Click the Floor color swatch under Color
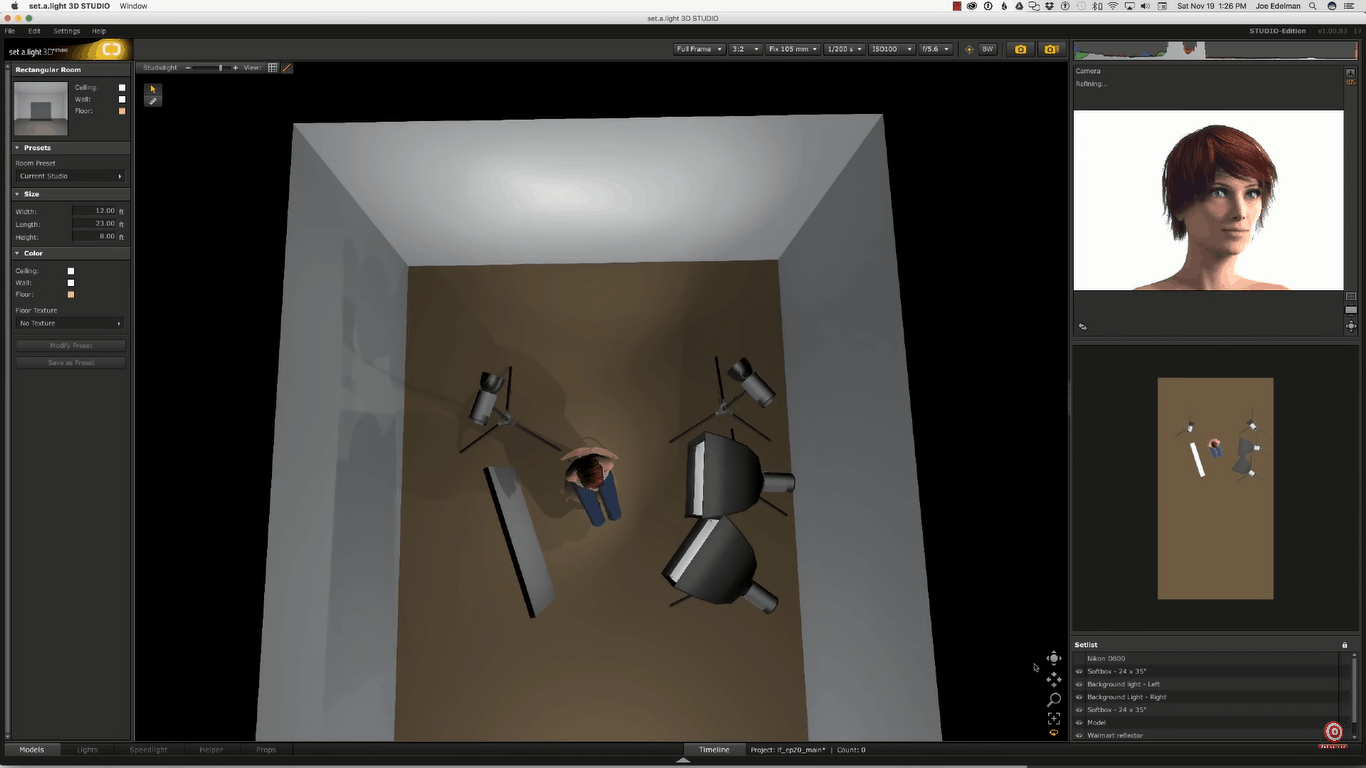The width and height of the screenshot is (1366, 768). pos(71,295)
